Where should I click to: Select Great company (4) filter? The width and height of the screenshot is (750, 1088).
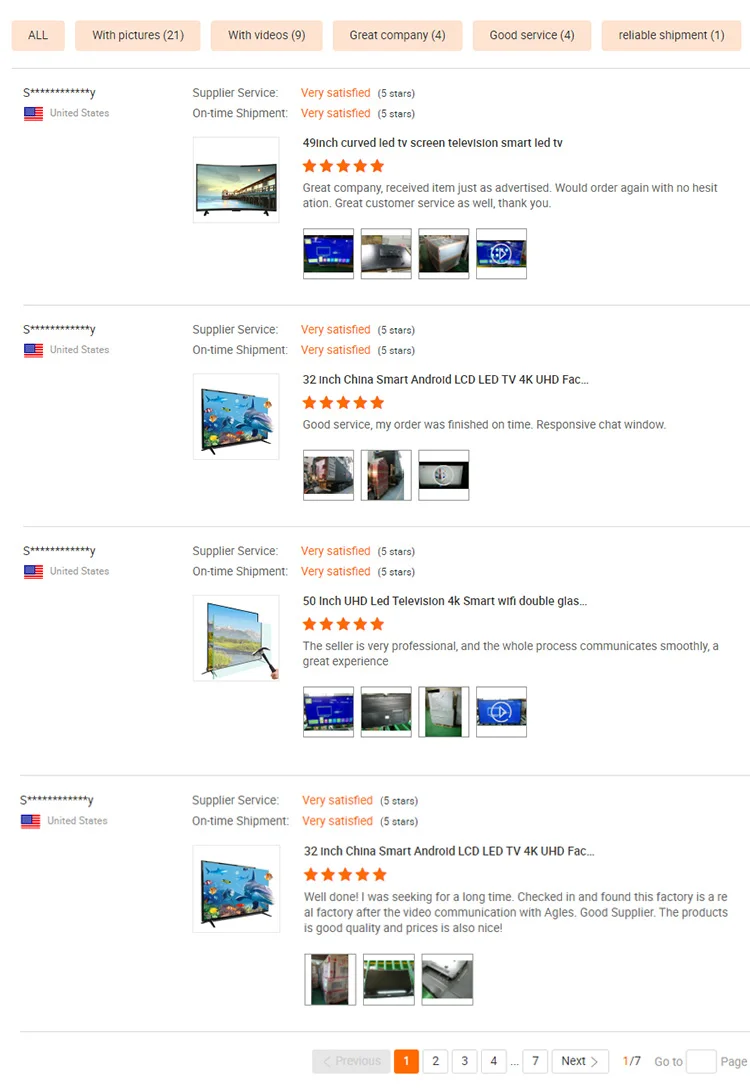[x=398, y=35]
